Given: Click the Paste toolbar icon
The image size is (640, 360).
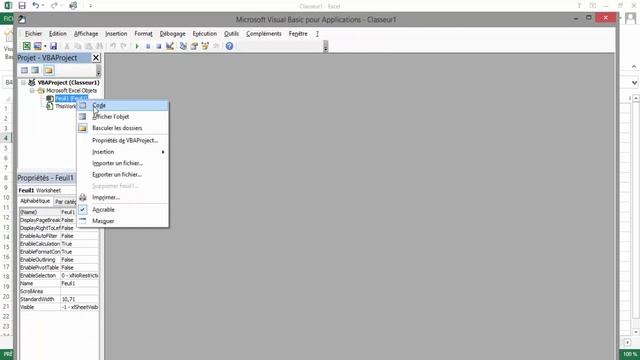Looking at the screenshot, I should (x=88, y=46).
